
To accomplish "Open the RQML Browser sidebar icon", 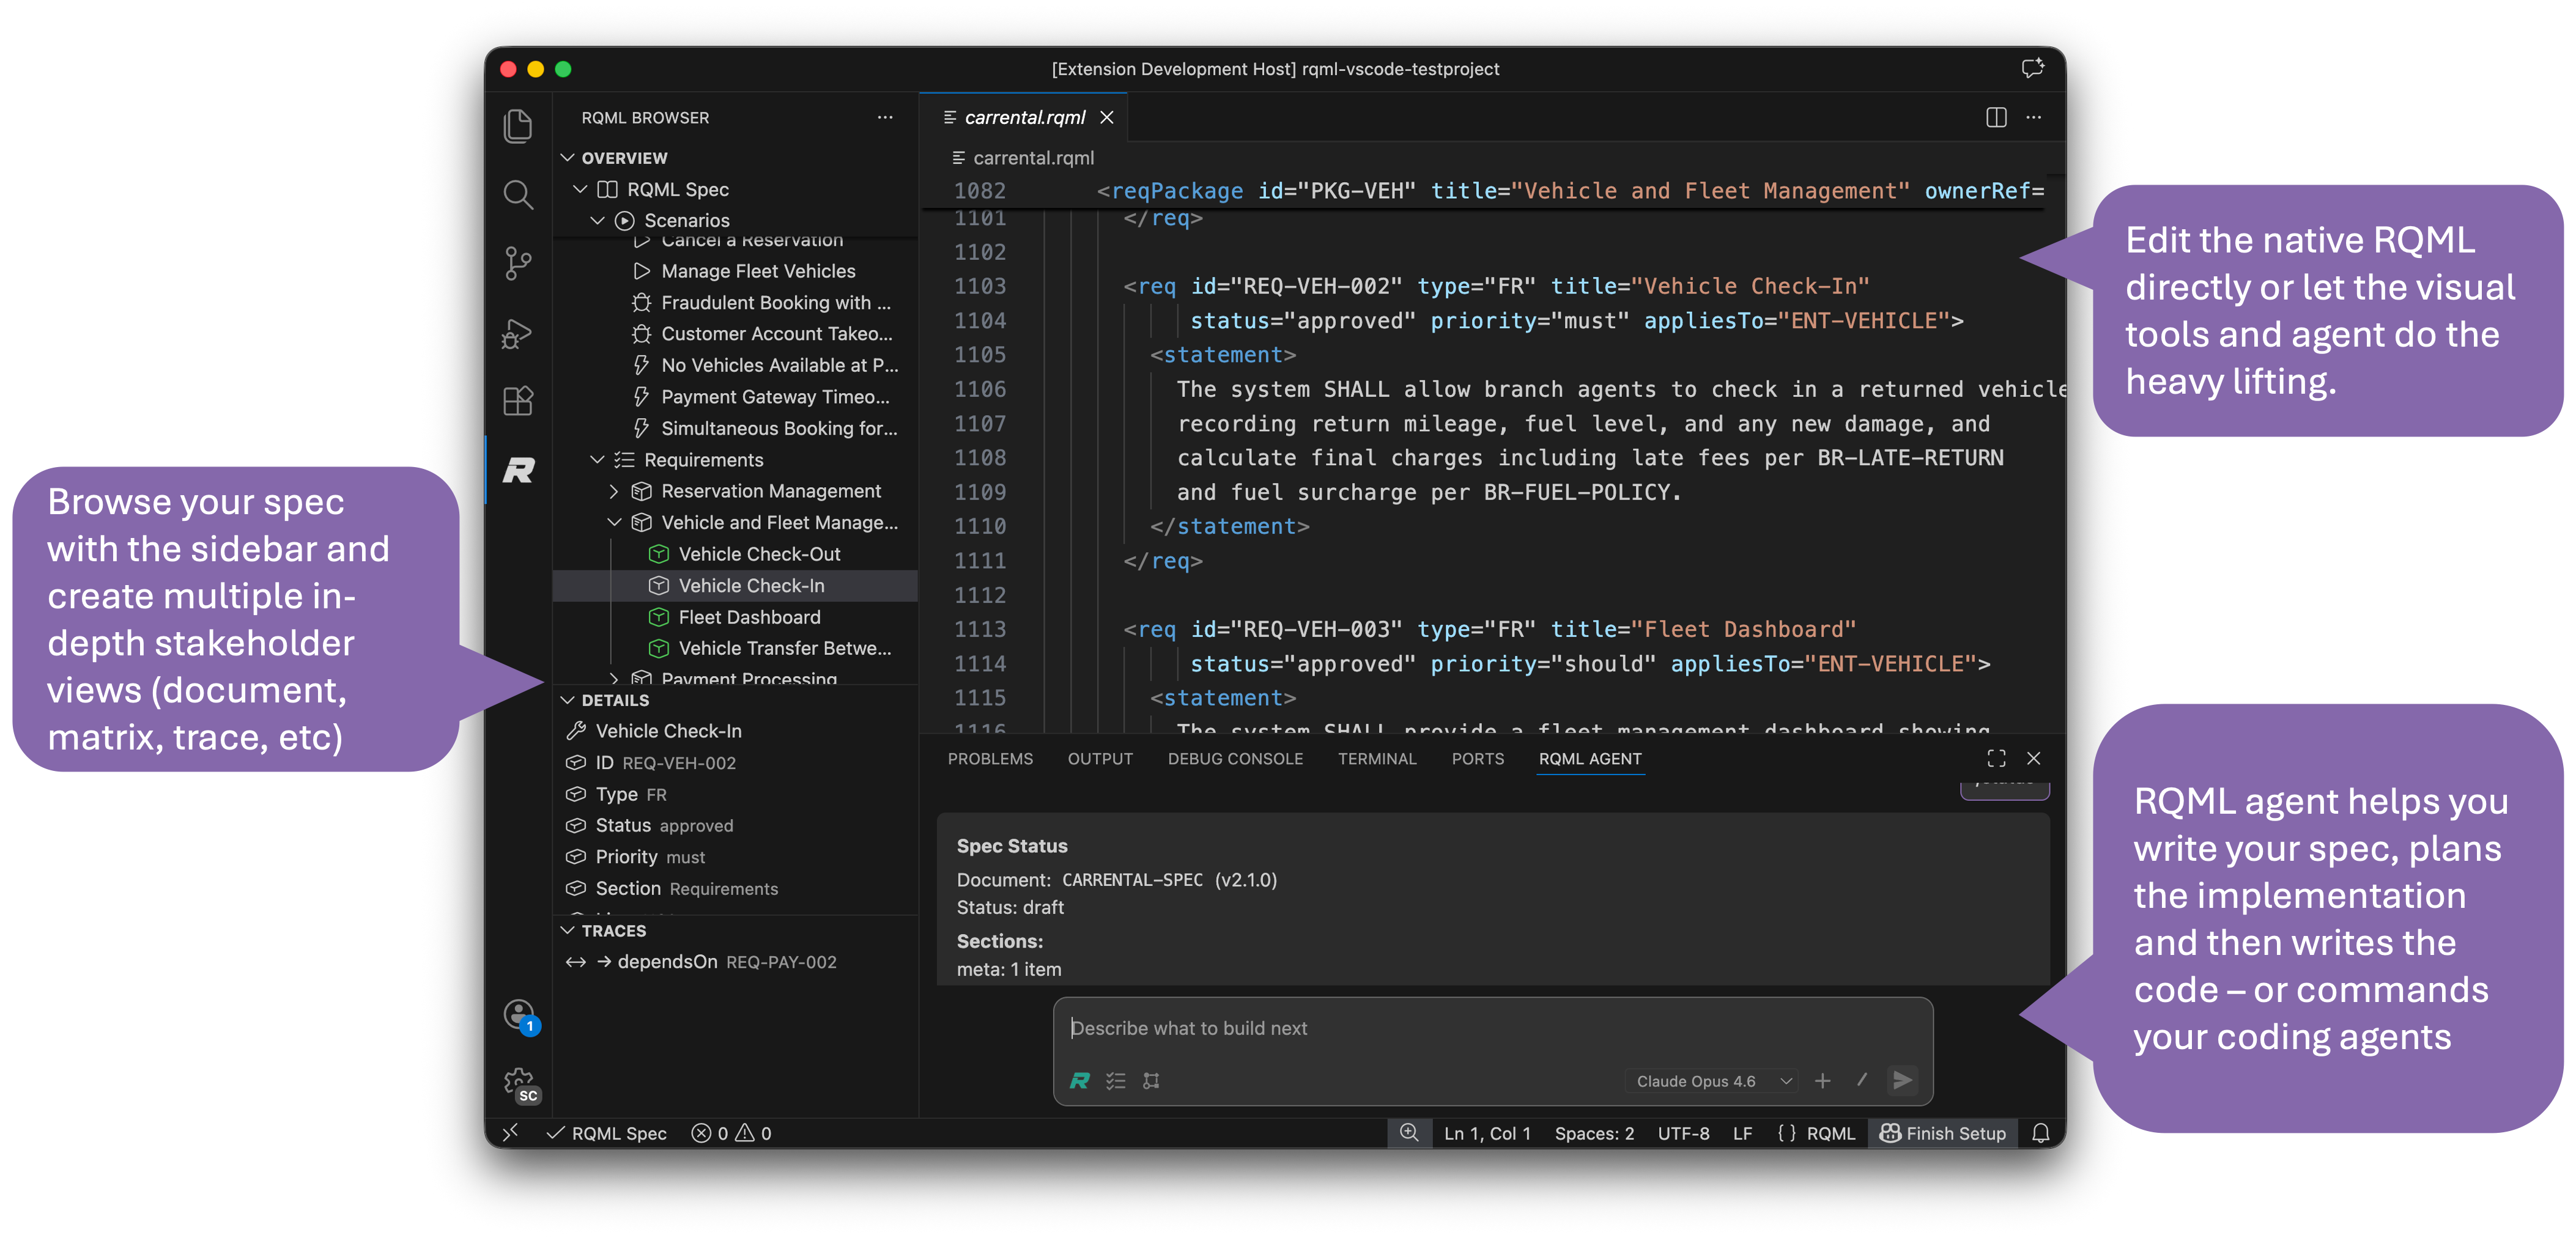I will point(518,470).
